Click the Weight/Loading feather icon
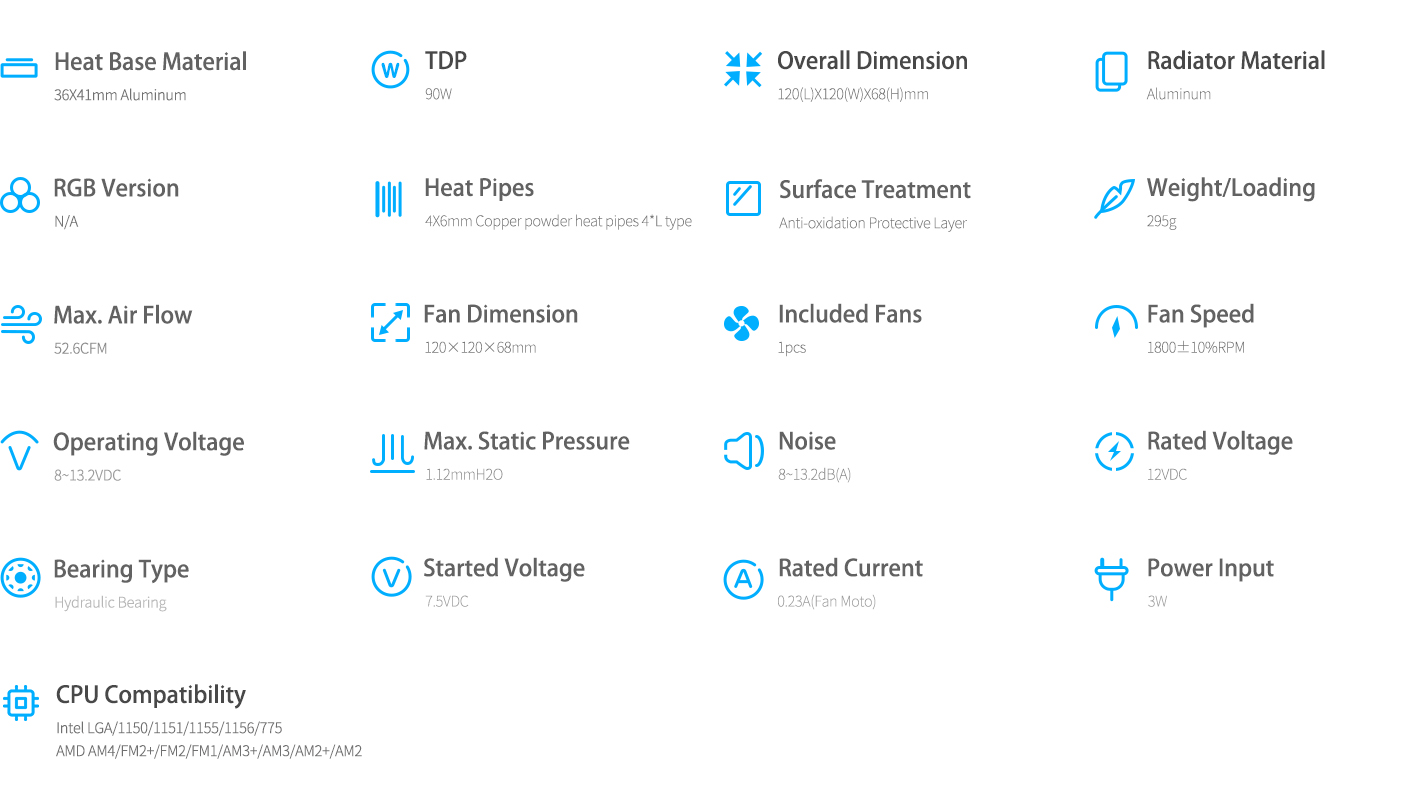 [x=1114, y=198]
